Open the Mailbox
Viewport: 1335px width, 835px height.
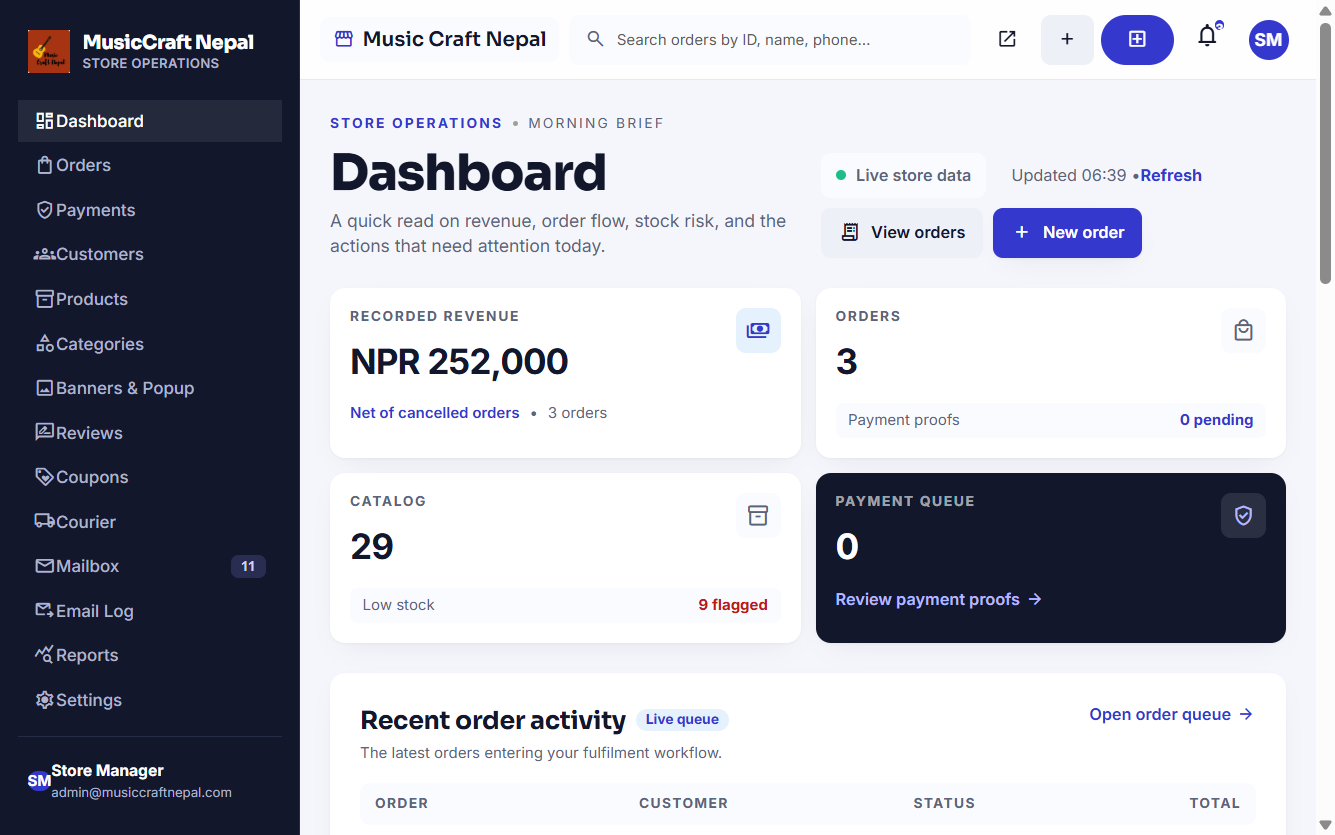coord(150,566)
